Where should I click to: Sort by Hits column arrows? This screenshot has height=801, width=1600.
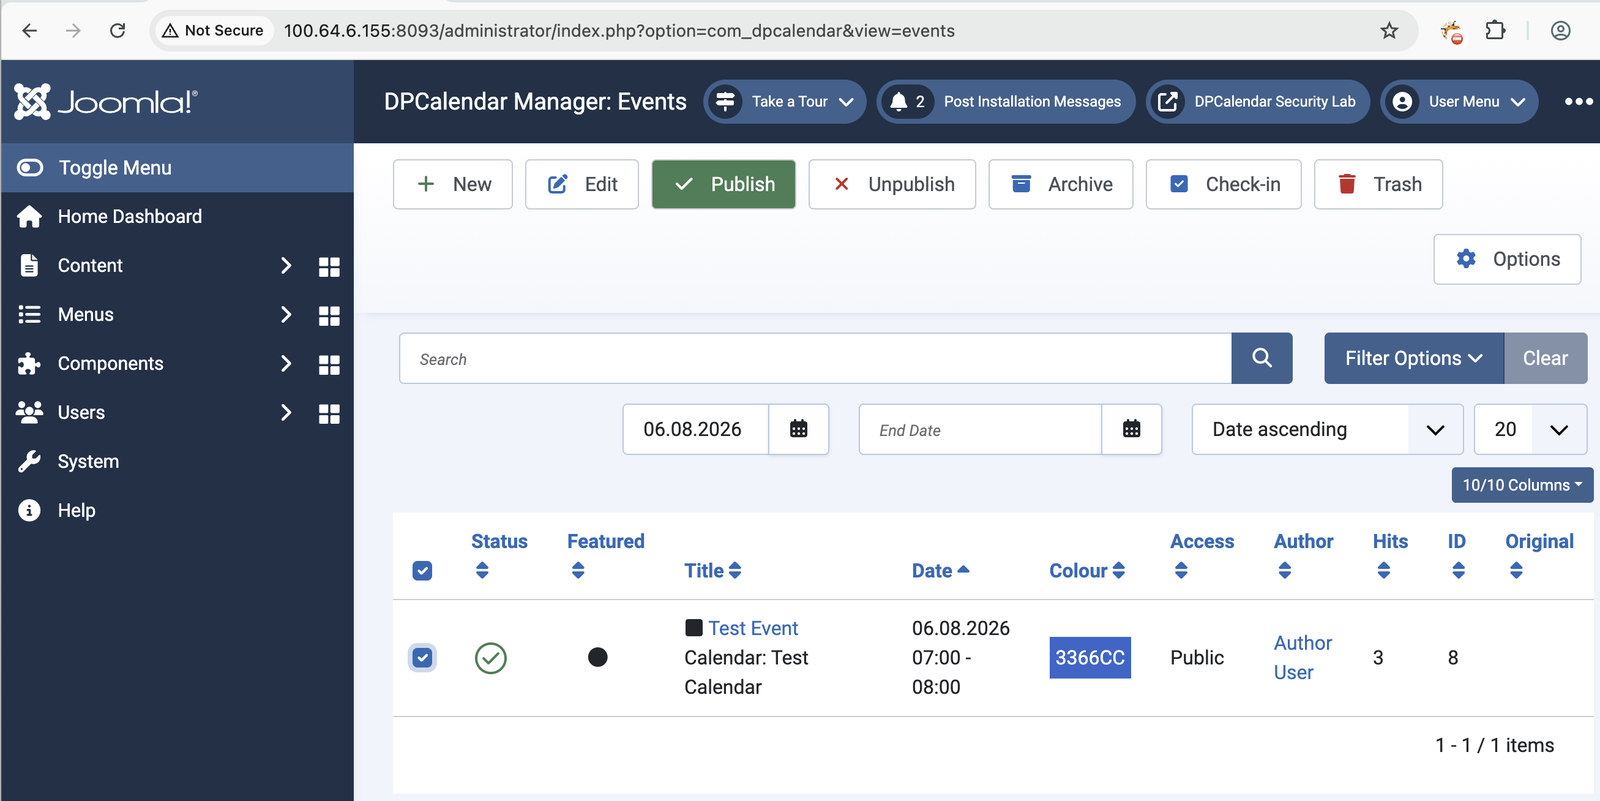[1384, 570]
